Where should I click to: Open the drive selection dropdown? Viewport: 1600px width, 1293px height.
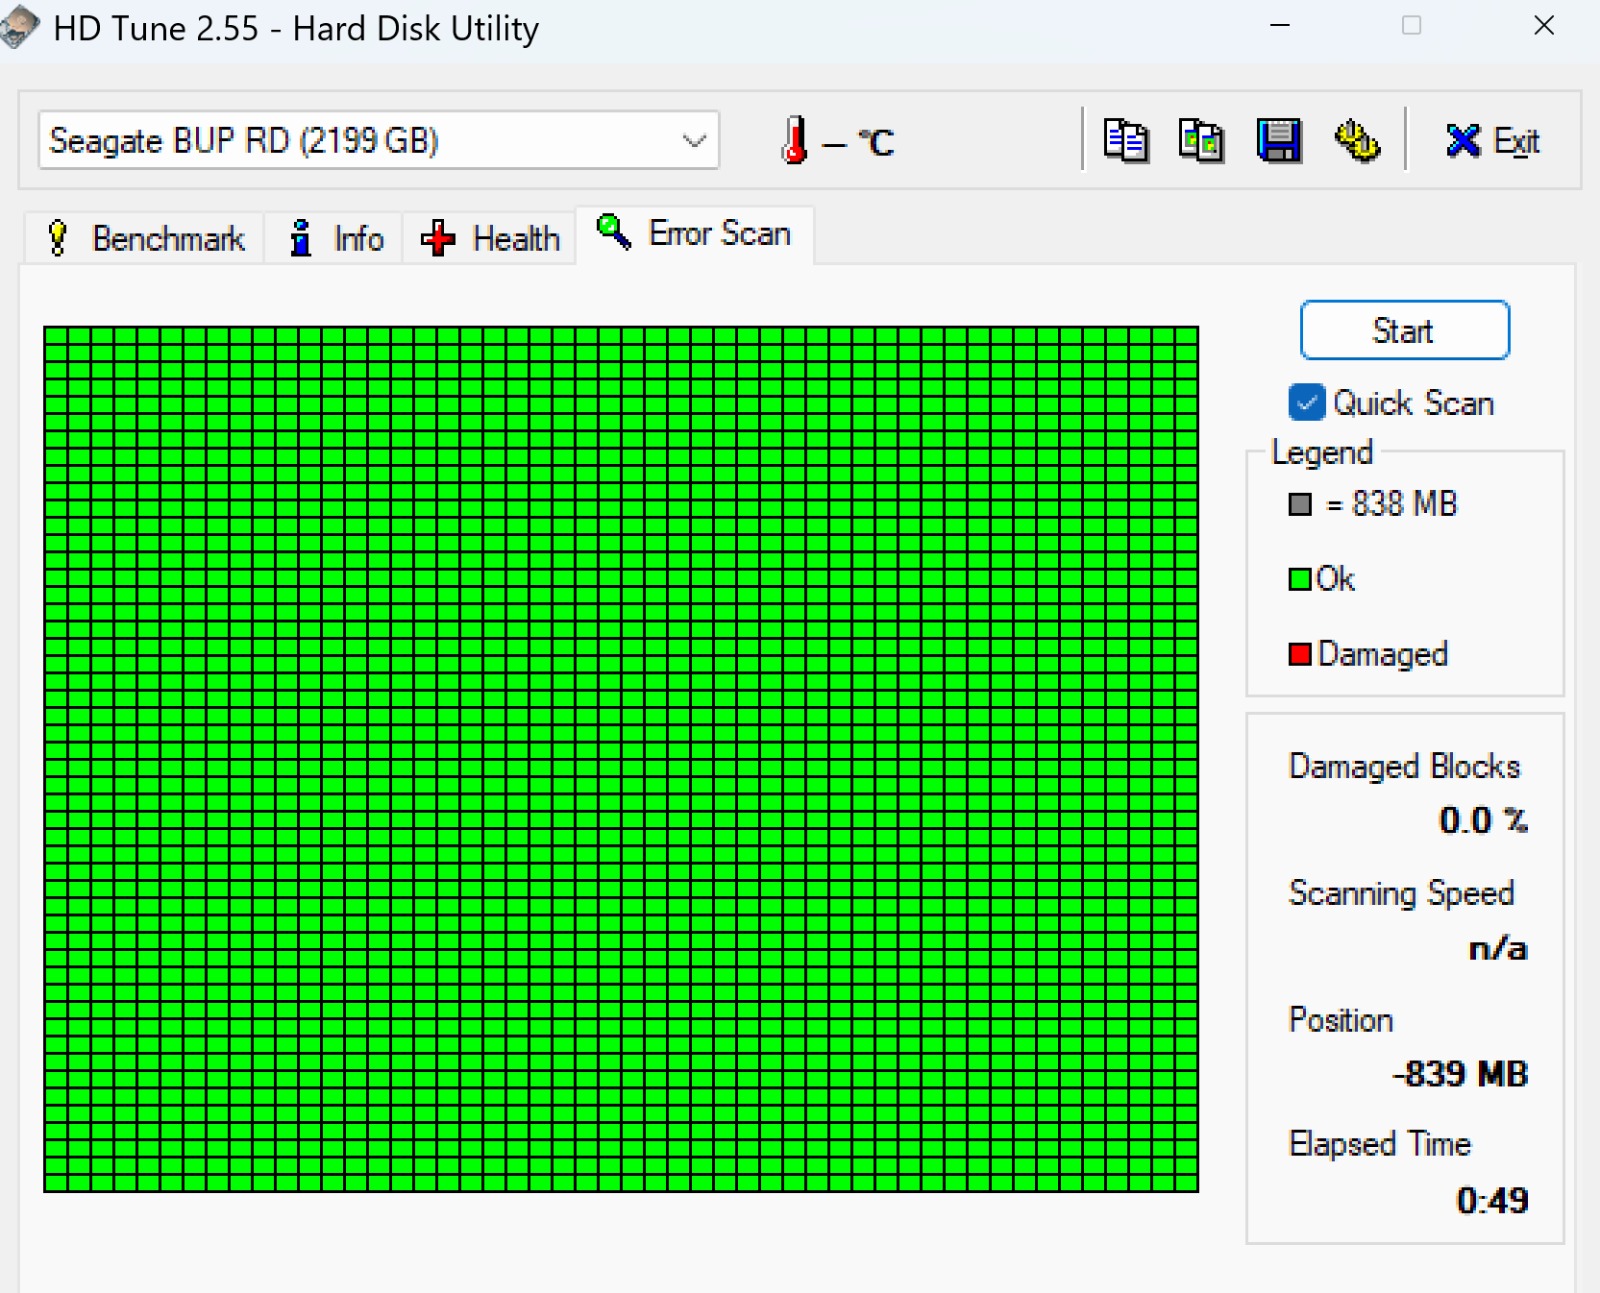point(379,140)
